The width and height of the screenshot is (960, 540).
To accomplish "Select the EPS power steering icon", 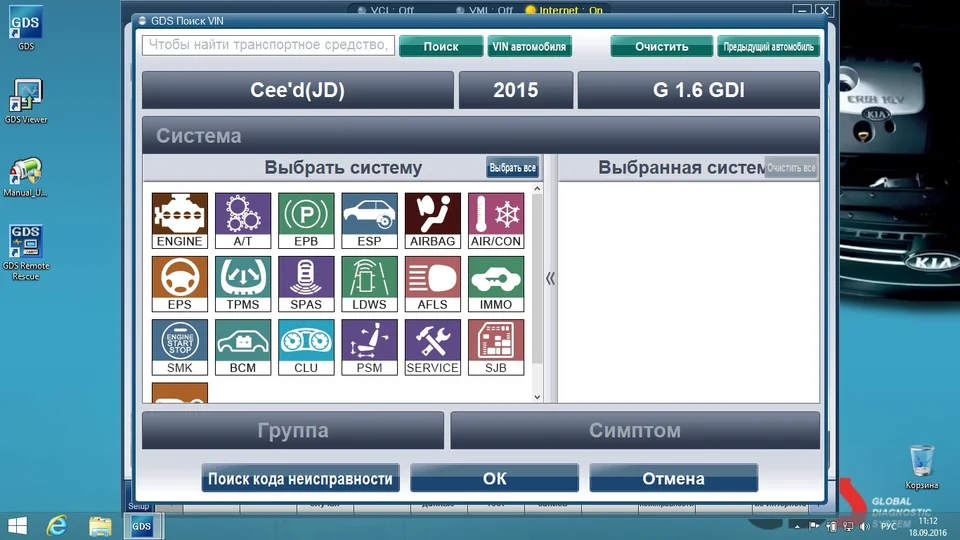I will click(179, 283).
